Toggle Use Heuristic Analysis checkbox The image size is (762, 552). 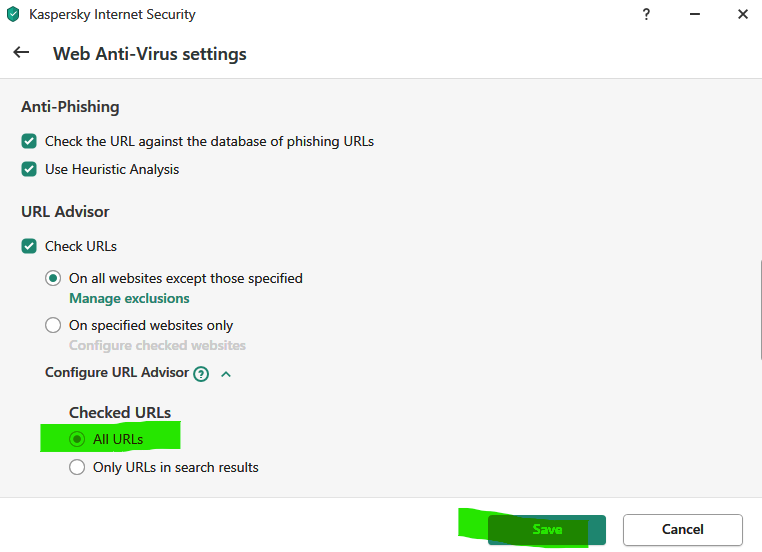click(30, 170)
